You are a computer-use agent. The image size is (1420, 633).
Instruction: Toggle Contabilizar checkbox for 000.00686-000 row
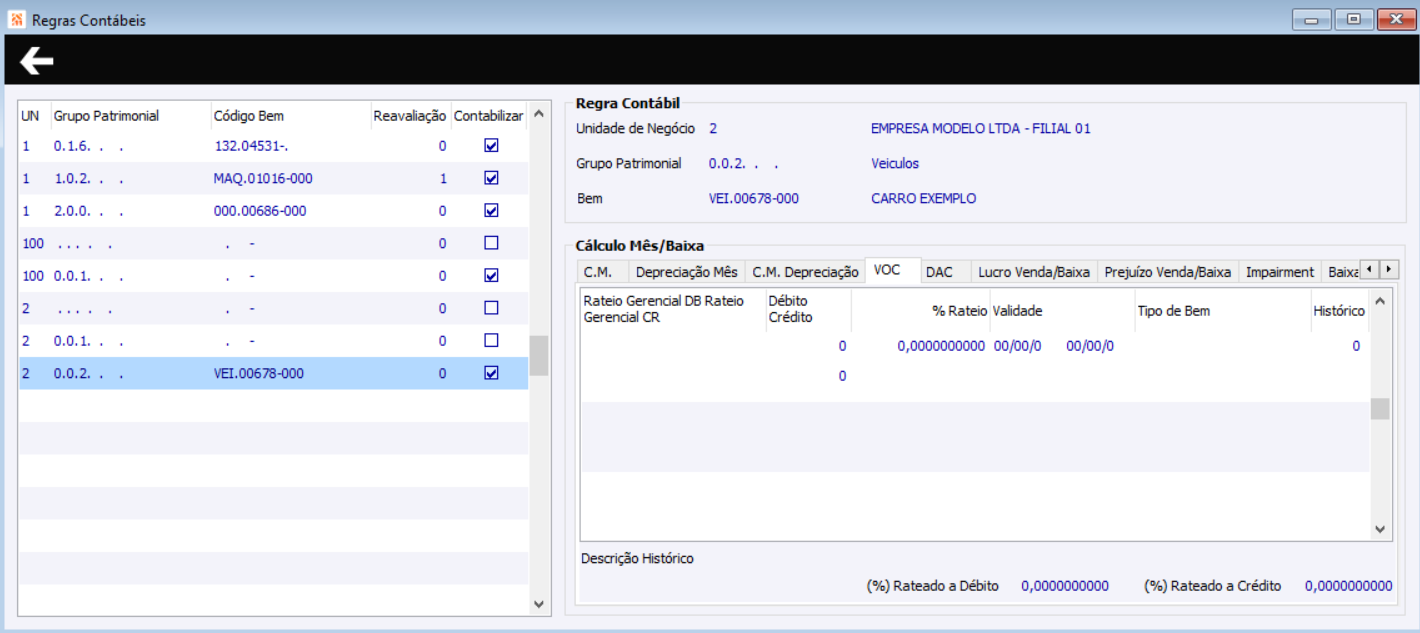tap(491, 210)
